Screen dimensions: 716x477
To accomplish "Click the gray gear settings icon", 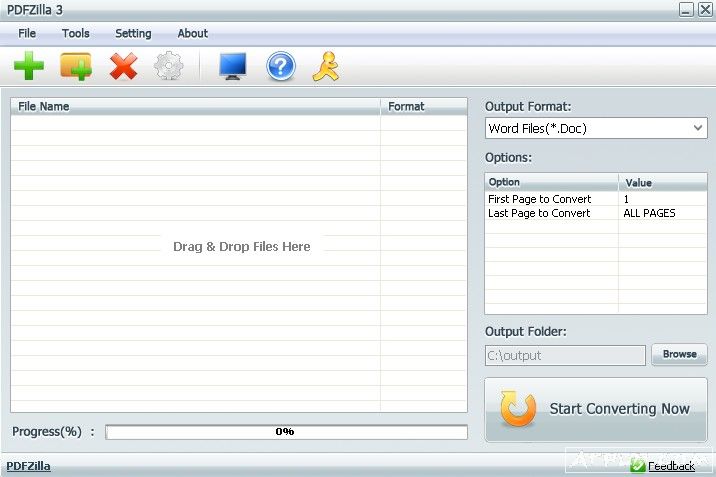I will pyautogui.click(x=168, y=67).
